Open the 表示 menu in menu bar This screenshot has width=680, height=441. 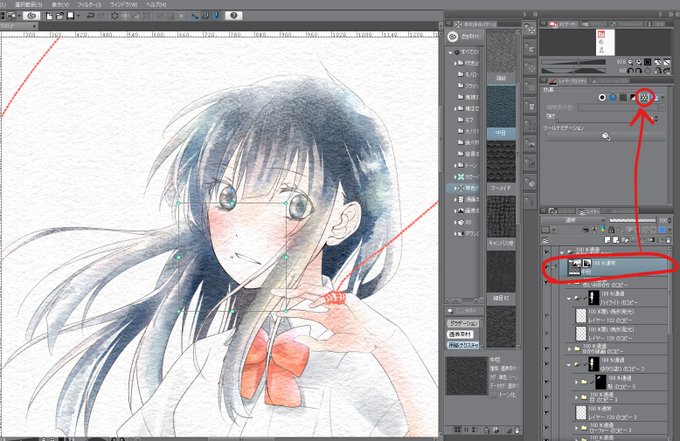(60, 4)
